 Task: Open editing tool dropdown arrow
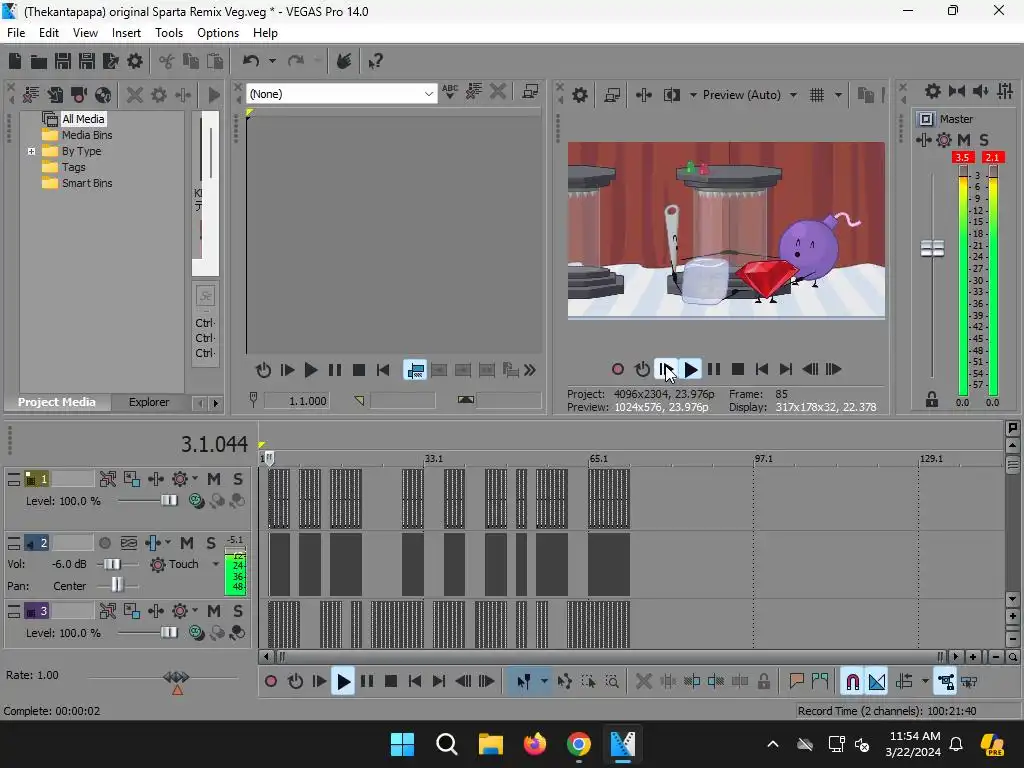pyautogui.click(x=544, y=682)
